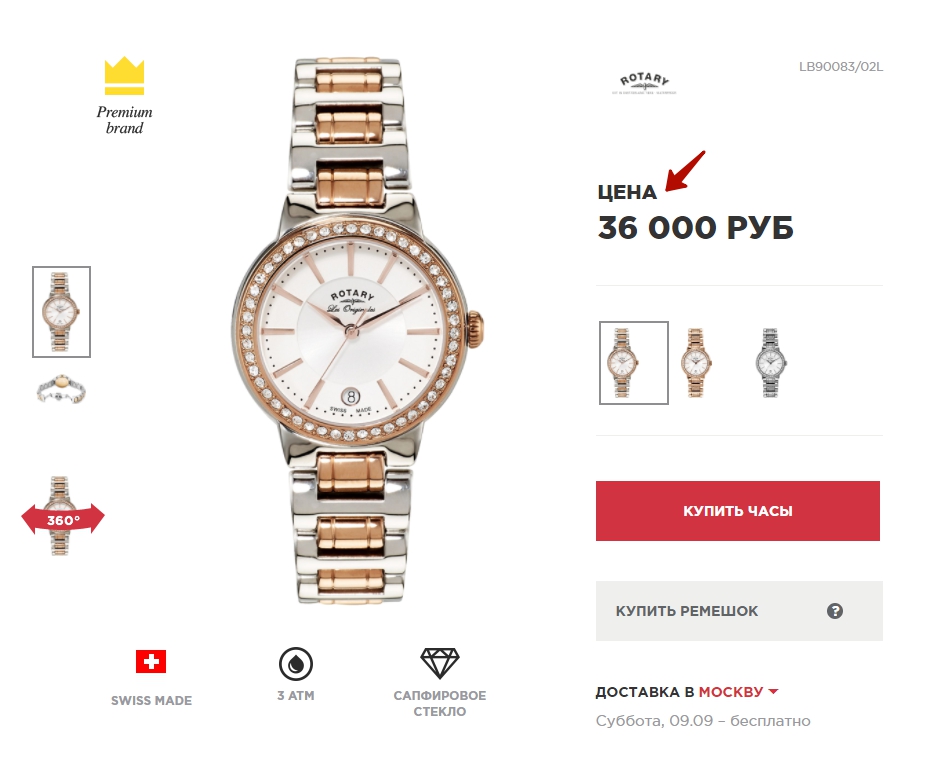Choose the silver steel watch variant
The height and width of the screenshot is (758, 933).
tap(771, 362)
